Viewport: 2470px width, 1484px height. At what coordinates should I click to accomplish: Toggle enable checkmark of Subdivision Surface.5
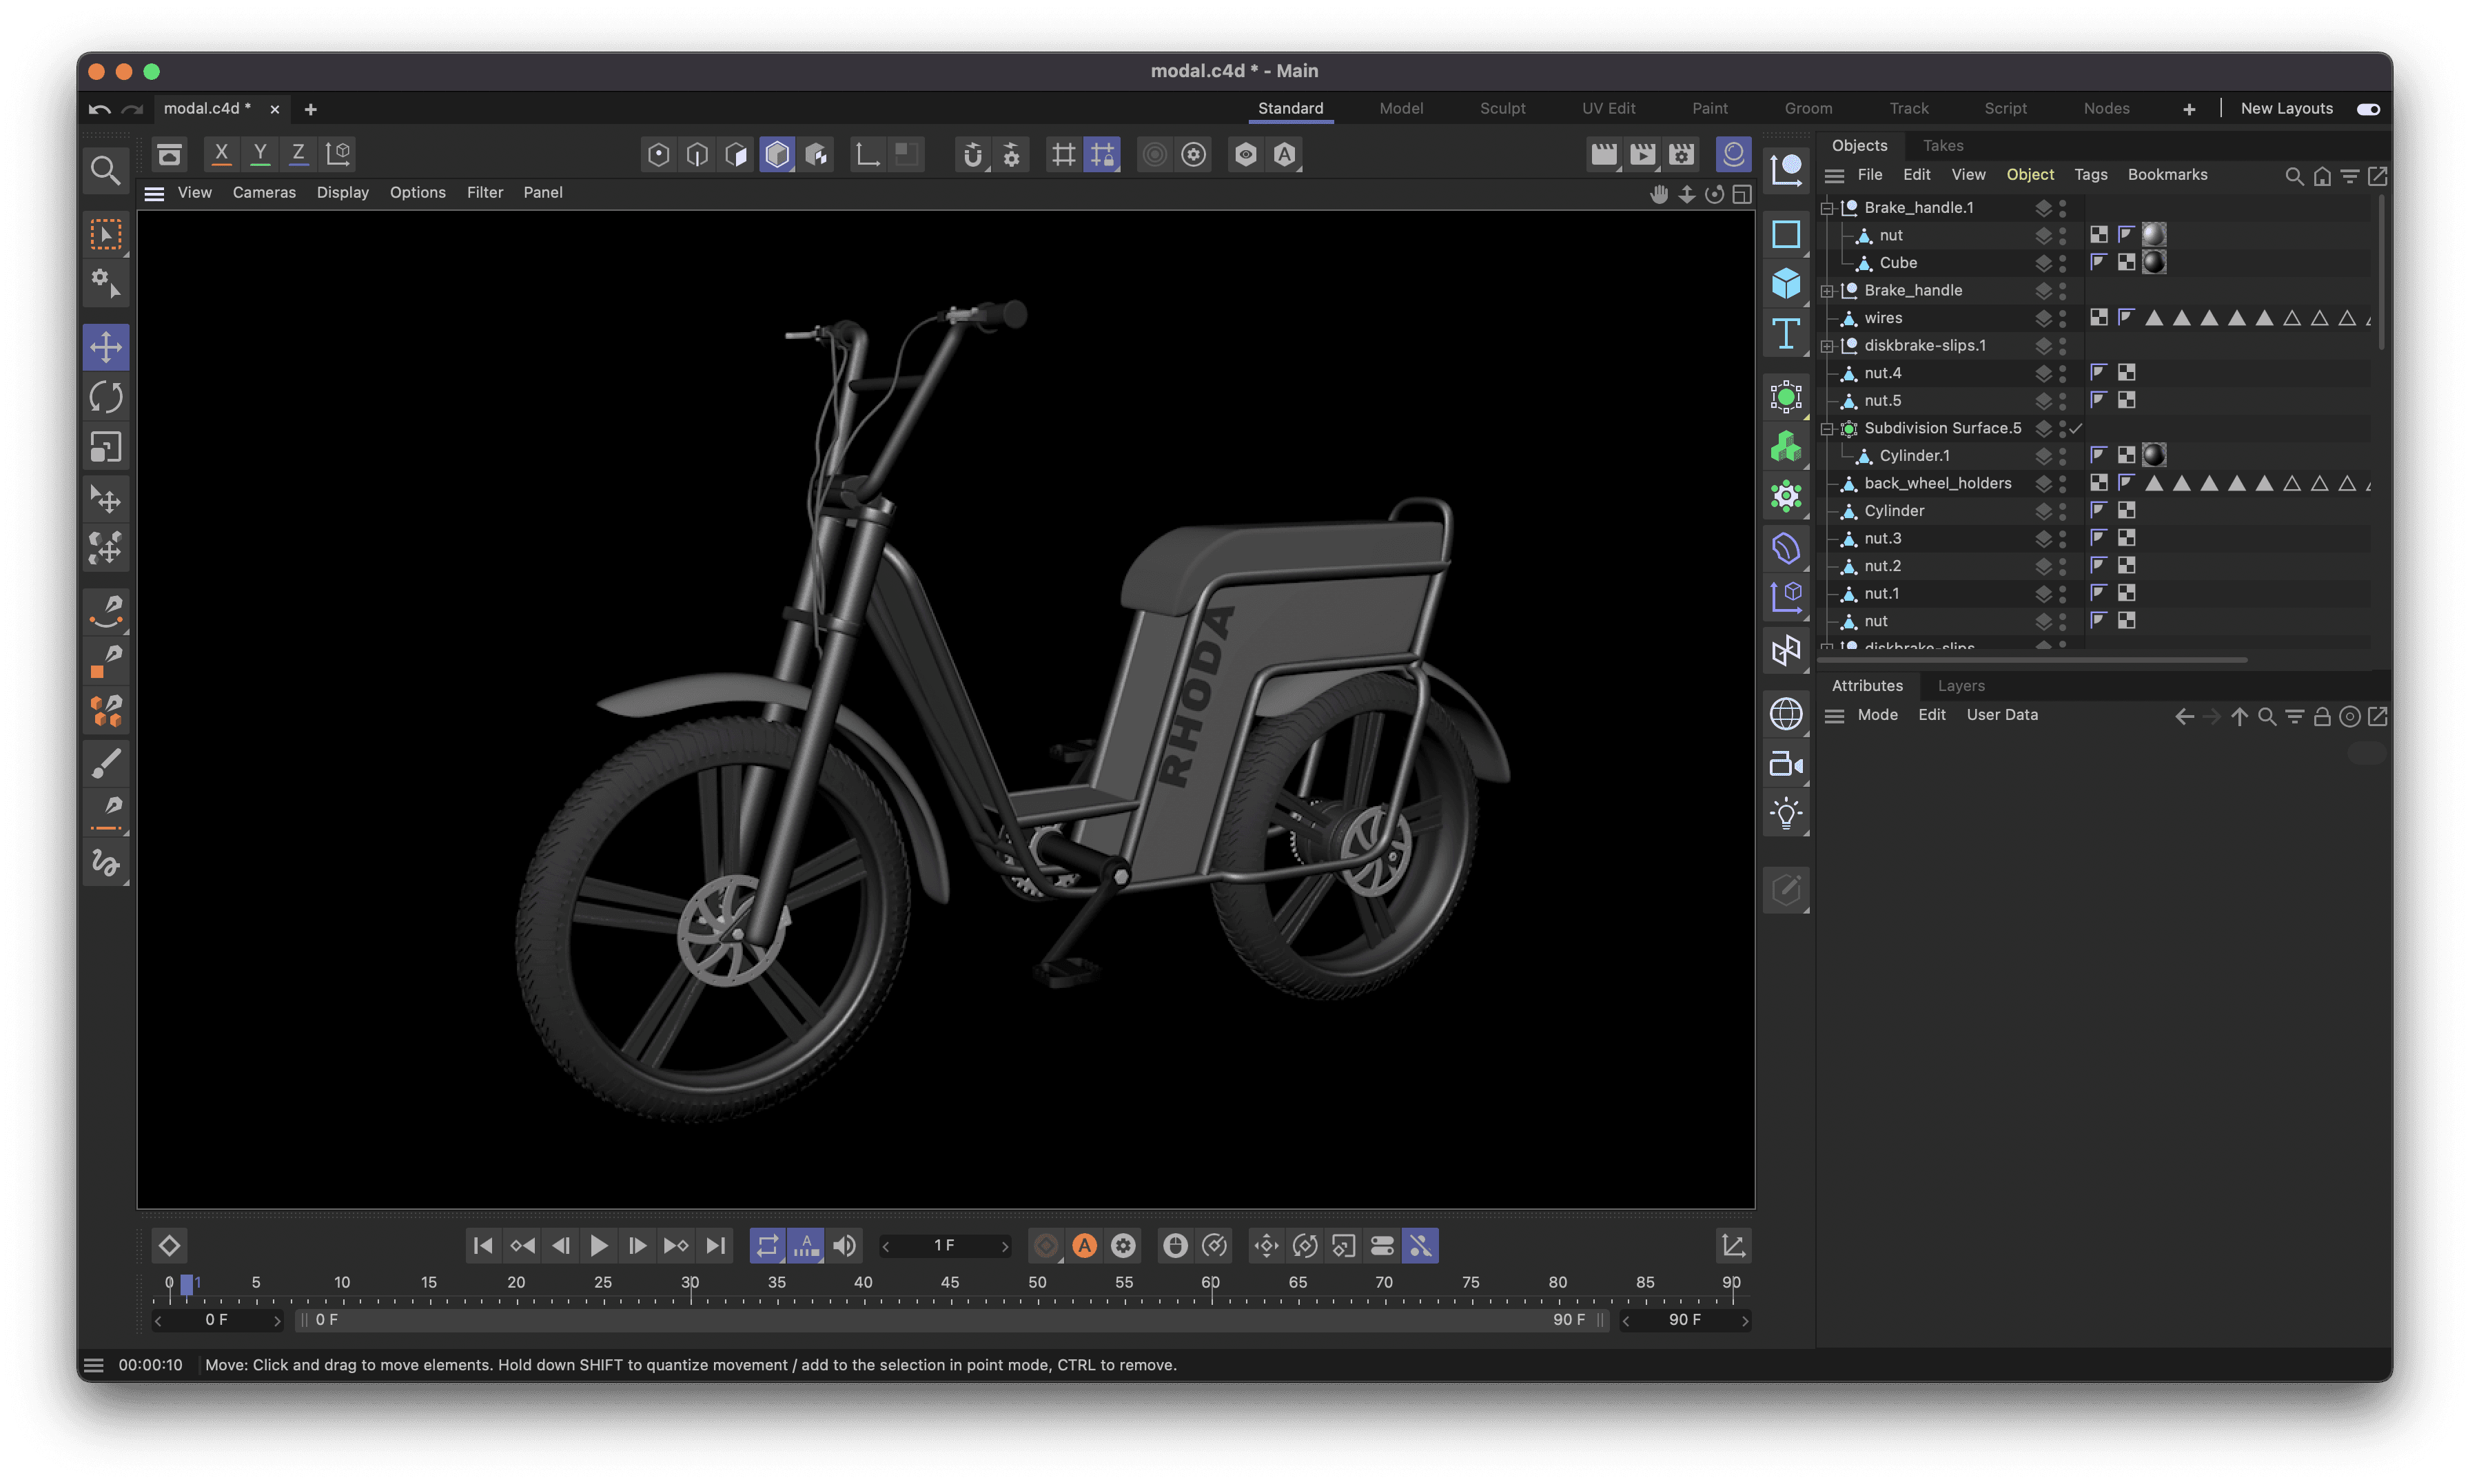pos(2076,428)
